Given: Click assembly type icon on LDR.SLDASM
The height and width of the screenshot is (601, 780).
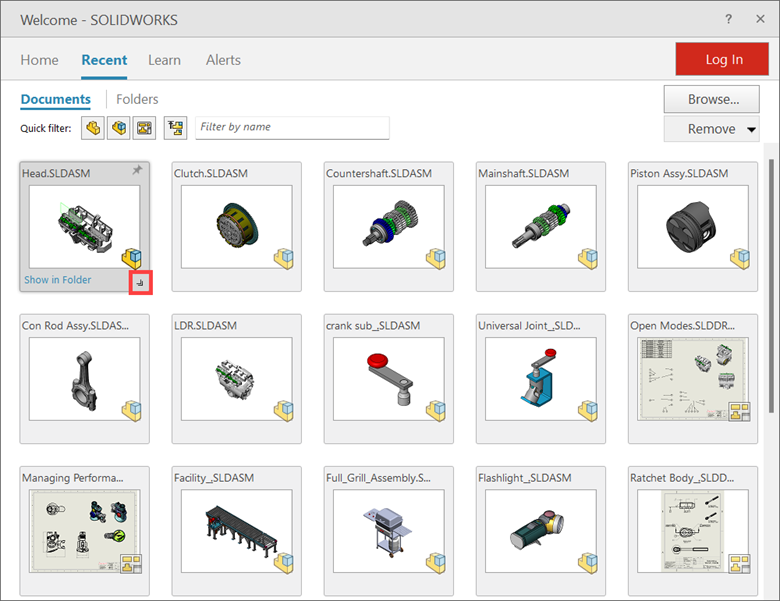Looking at the screenshot, I should click(x=284, y=411).
